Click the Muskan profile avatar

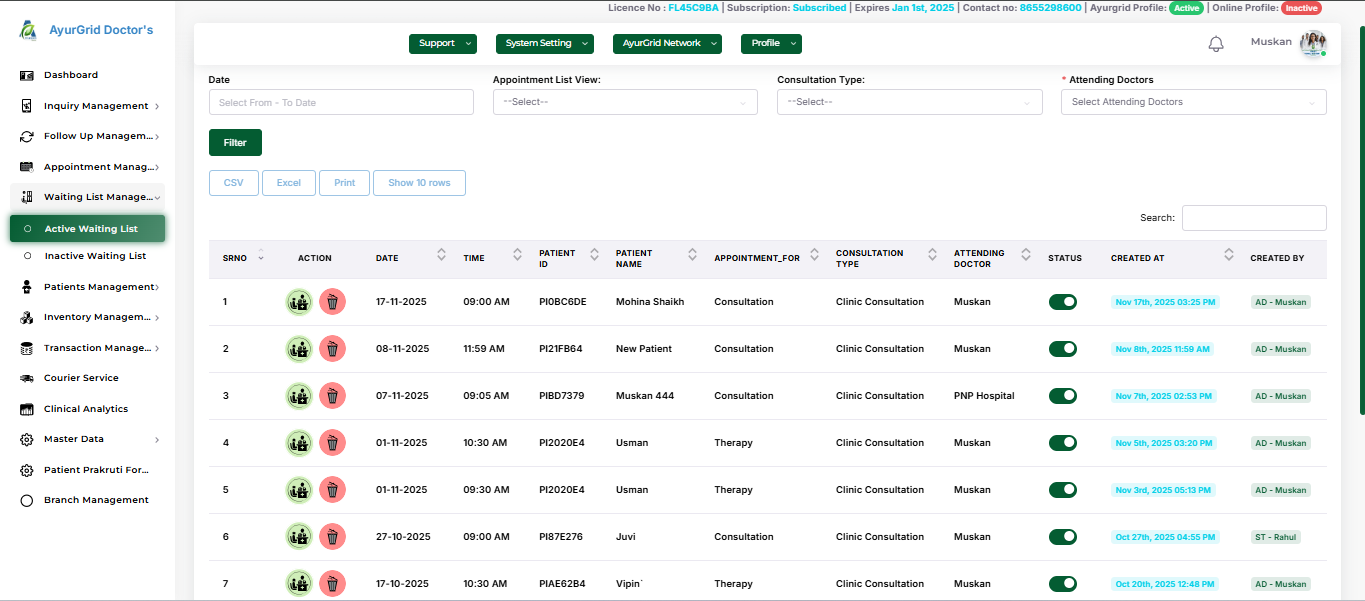pos(1312,43)
